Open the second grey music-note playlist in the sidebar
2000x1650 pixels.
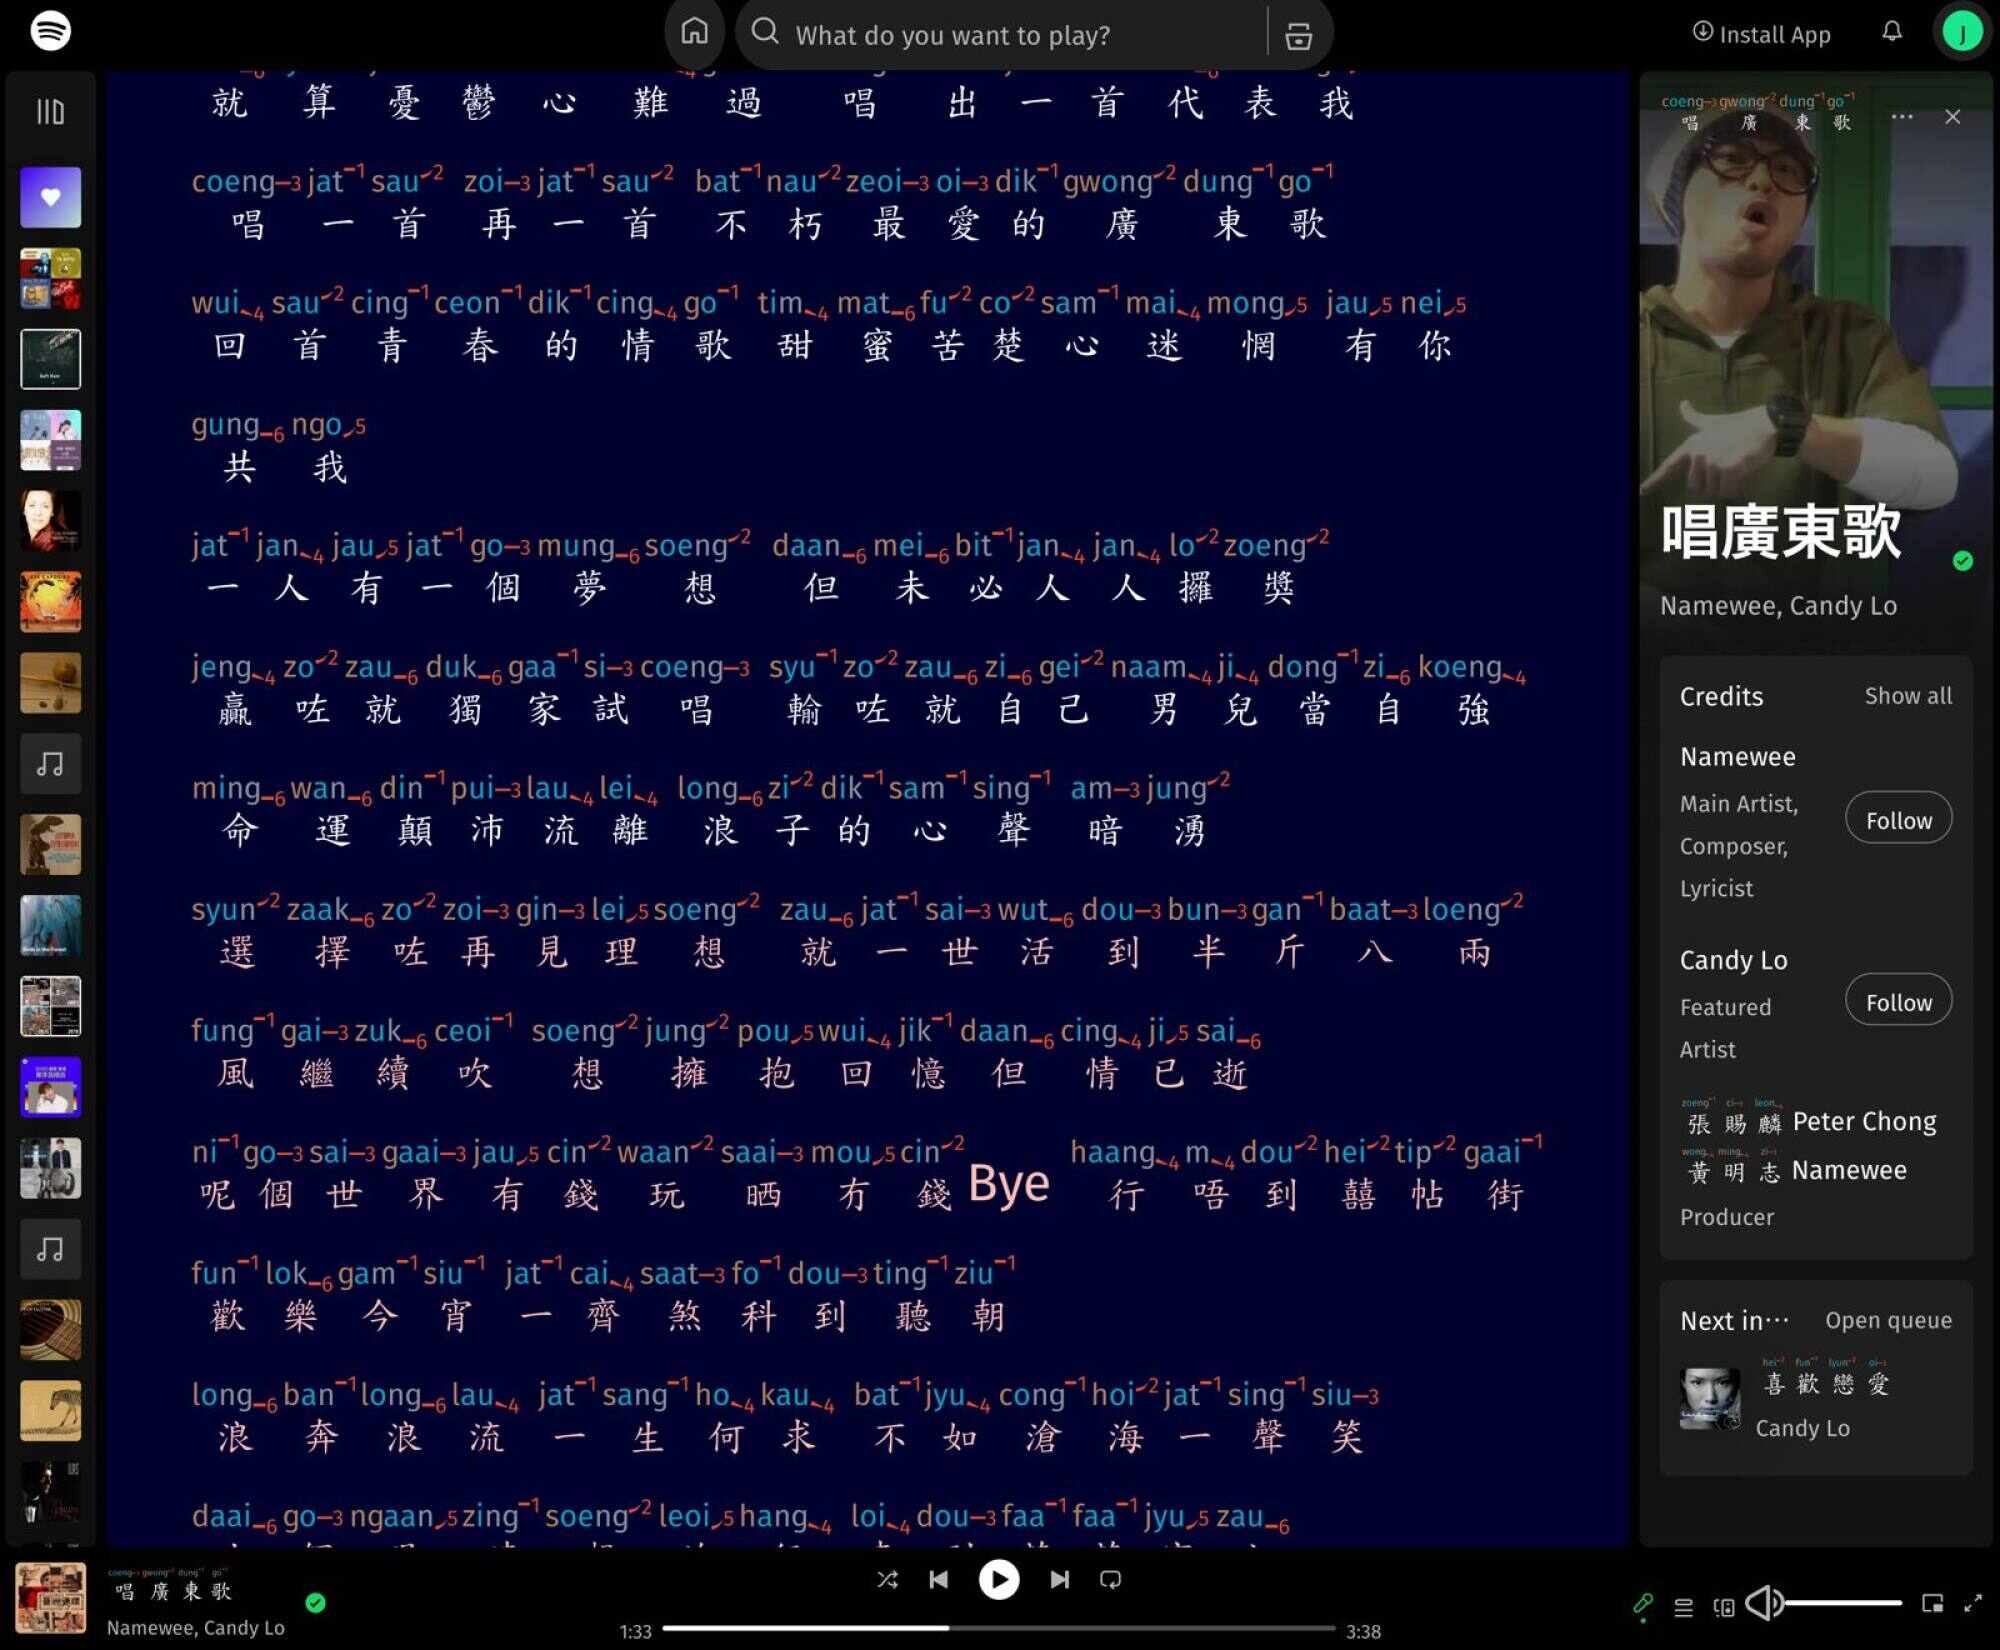(51, 1249)
